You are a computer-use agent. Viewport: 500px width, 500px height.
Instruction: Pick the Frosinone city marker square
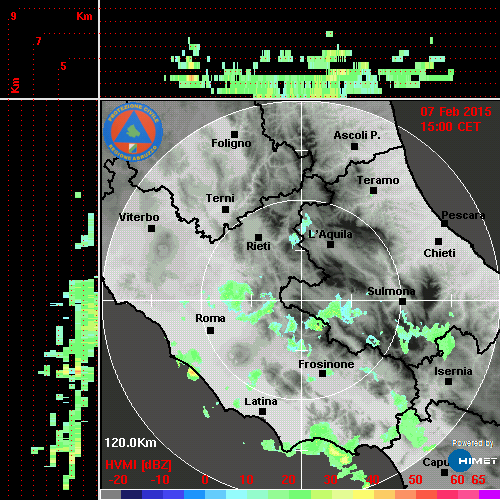[x=322, y=373]
